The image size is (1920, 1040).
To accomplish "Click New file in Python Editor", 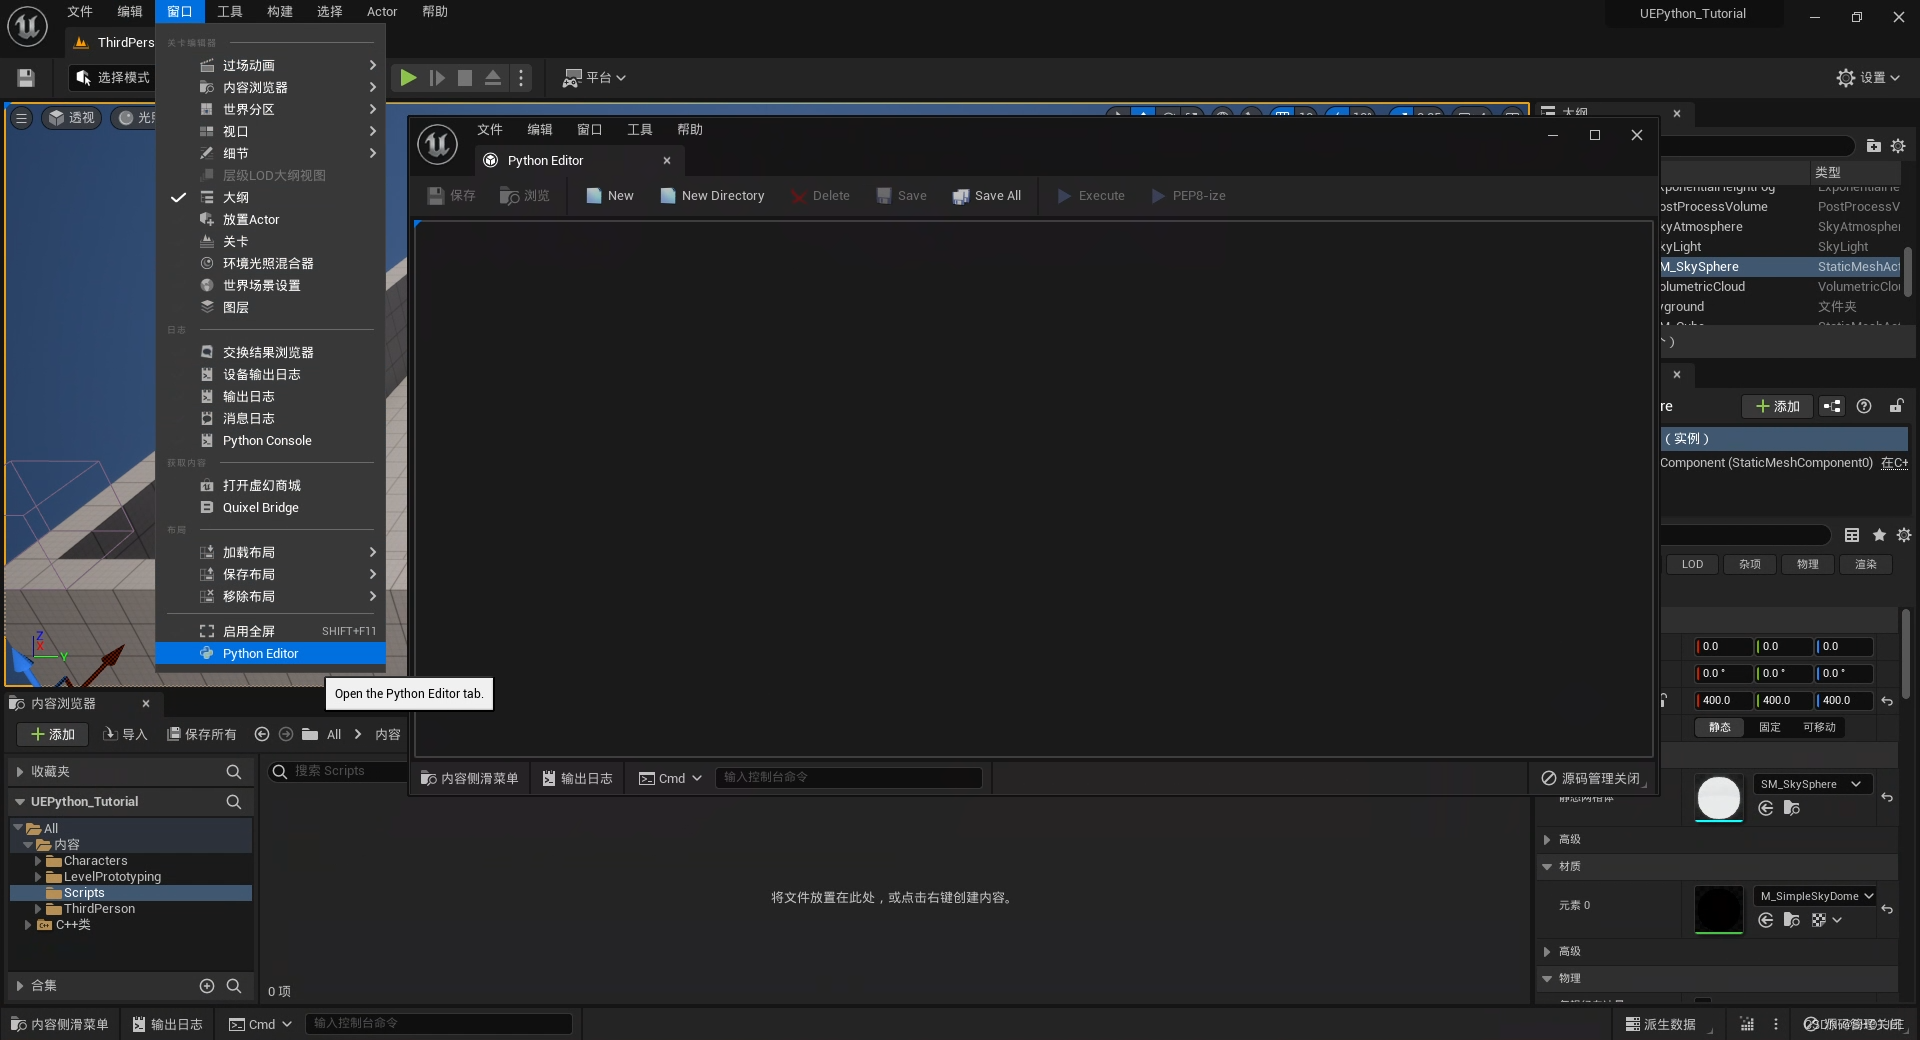I will point(610,196).
